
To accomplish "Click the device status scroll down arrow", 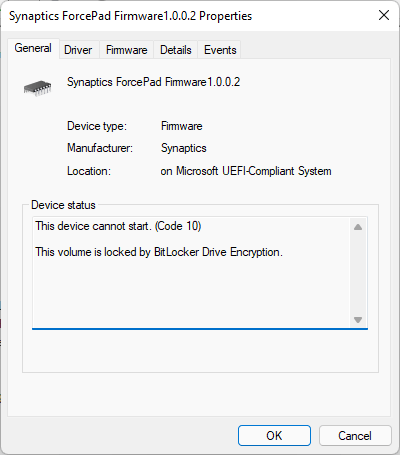I will pyautogui.click(x=358, y=320).
